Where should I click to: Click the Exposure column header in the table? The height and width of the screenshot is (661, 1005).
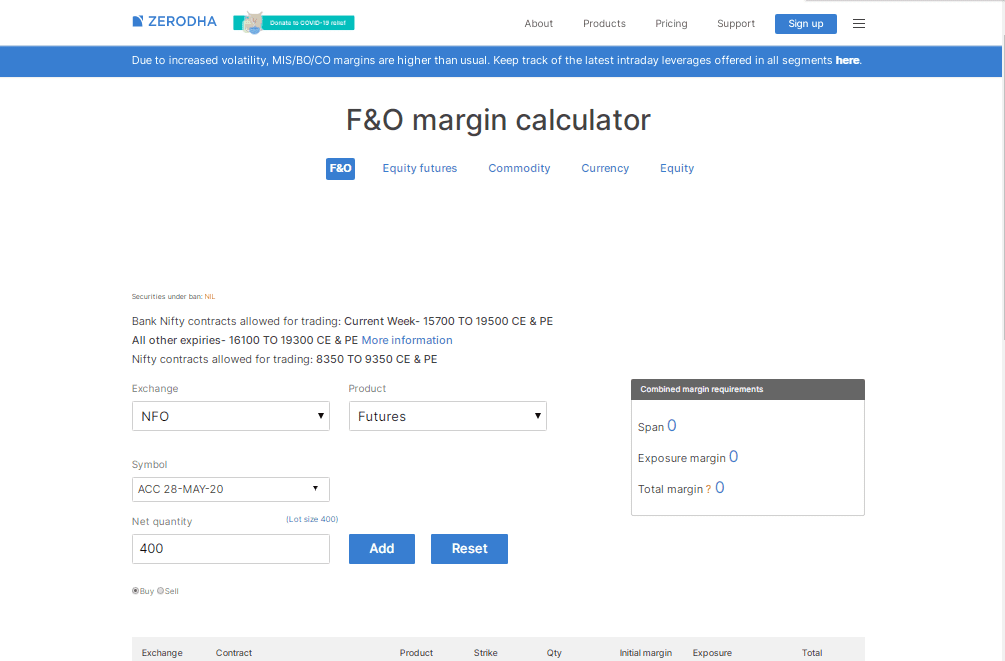pos(712,653)
